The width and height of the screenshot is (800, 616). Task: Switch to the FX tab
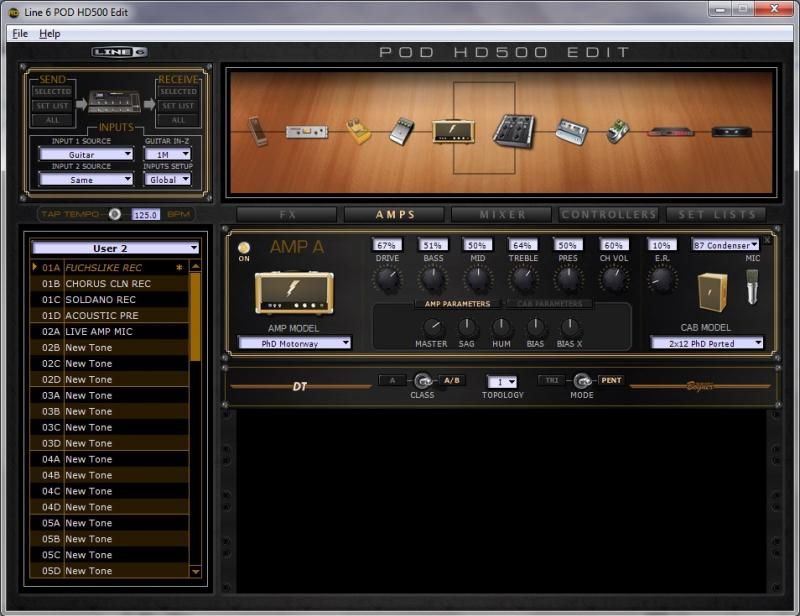click(x=287, y=215)
